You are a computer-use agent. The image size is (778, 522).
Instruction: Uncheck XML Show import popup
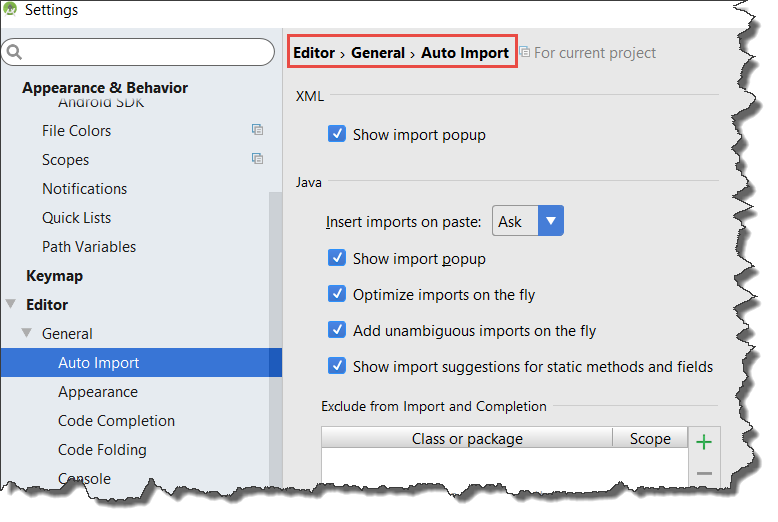pos(337,133)
